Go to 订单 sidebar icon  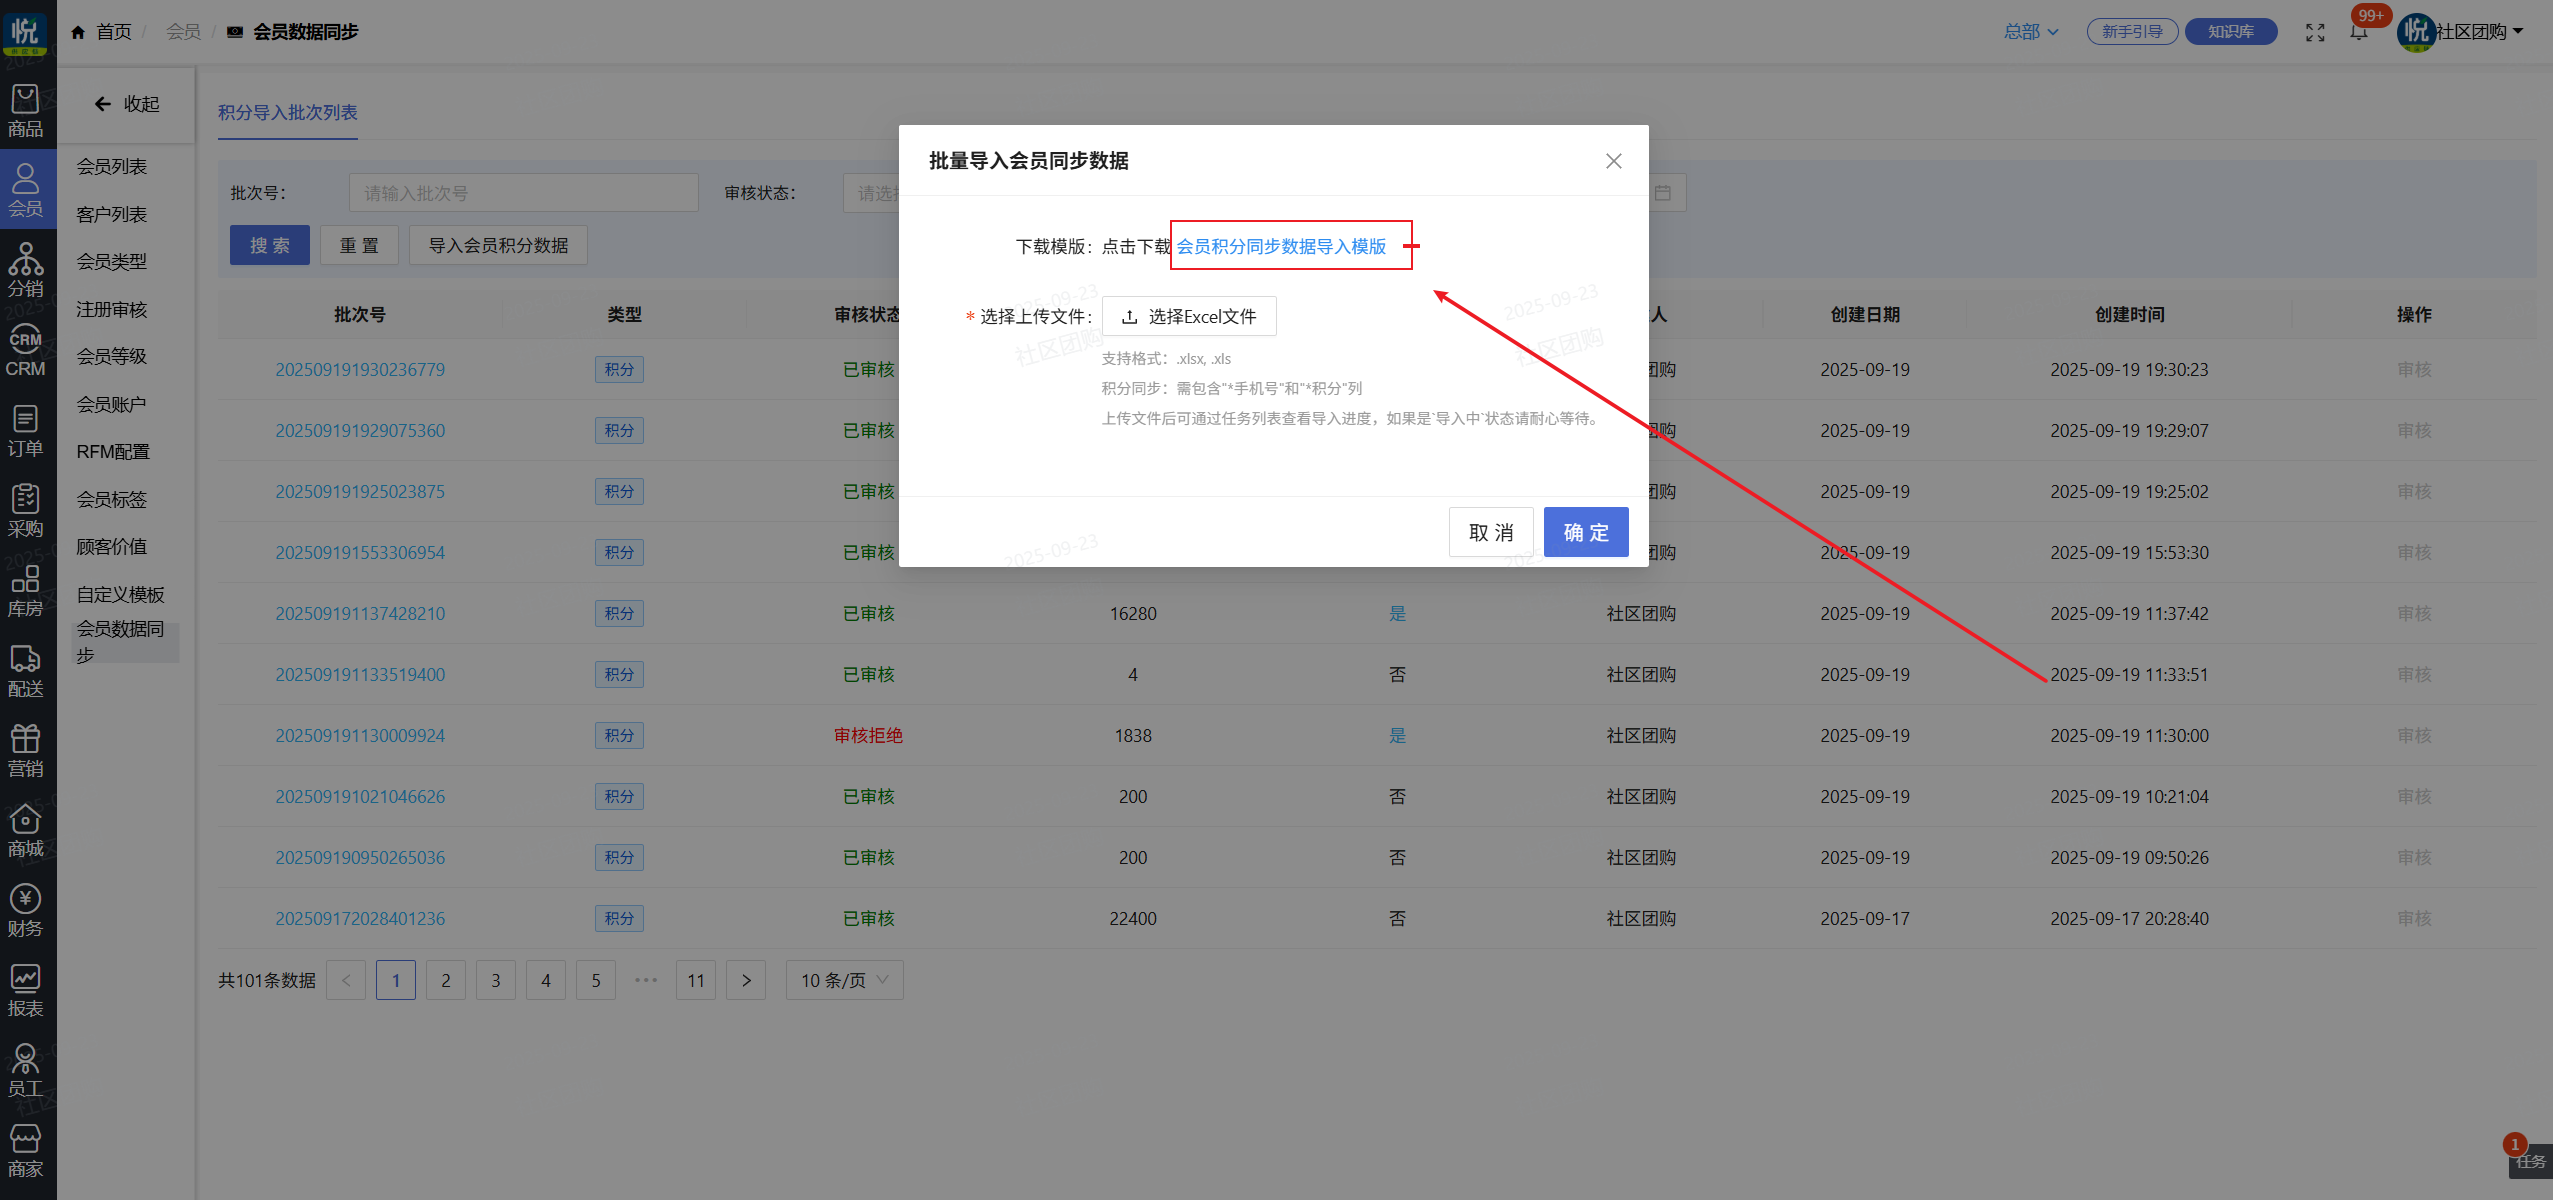click(x=26, y=430)
